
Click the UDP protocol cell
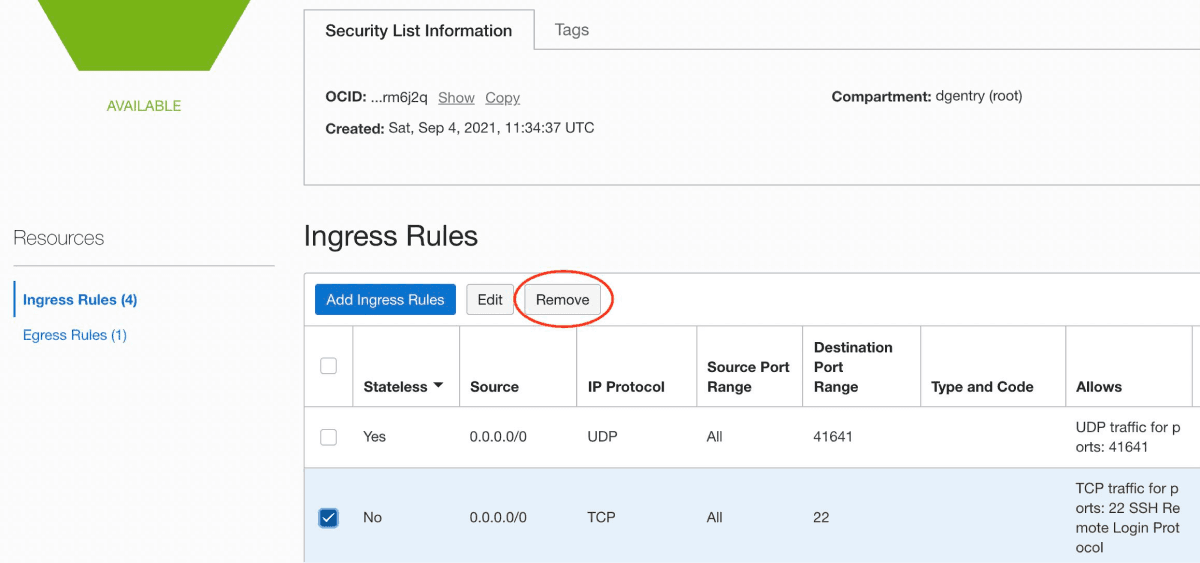coord(602,437)
